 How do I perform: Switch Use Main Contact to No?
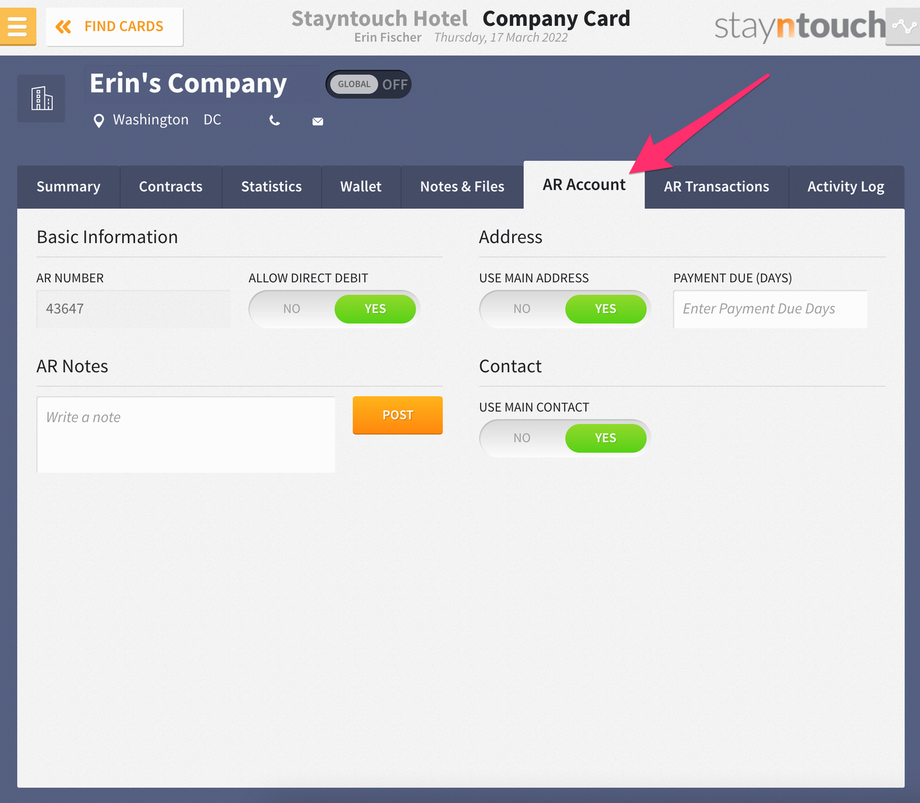coord(522,438)
